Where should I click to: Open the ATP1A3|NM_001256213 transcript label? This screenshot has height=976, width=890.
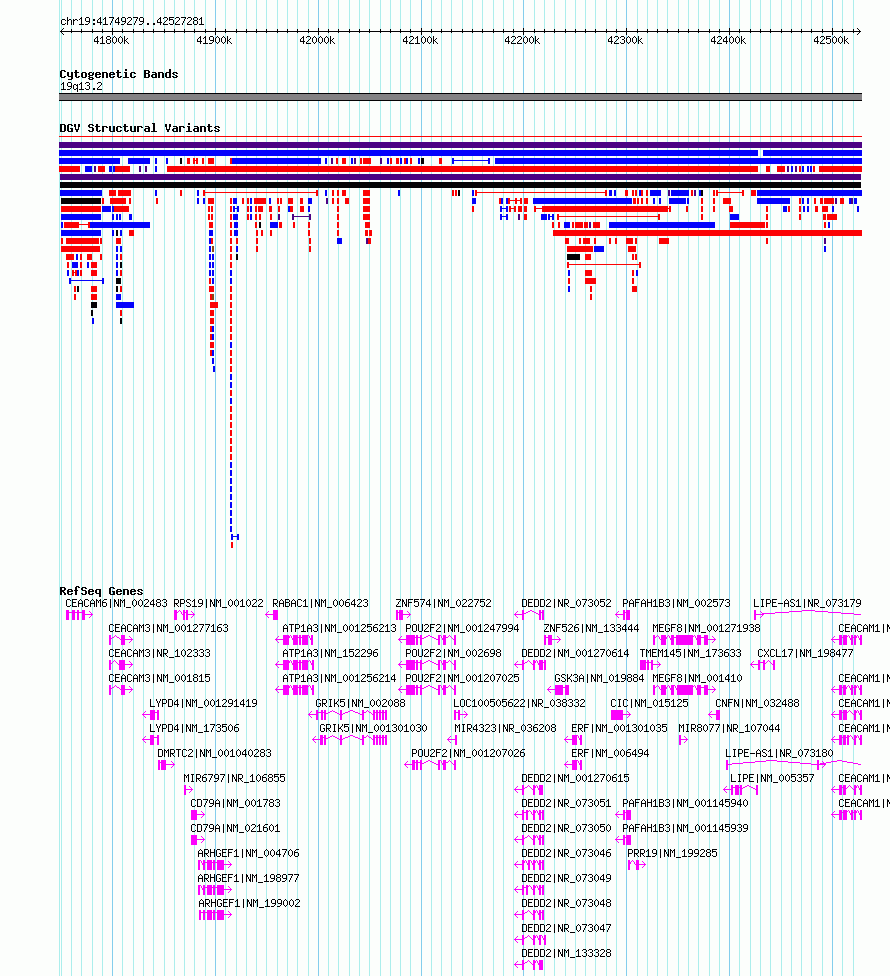point(339,628)
